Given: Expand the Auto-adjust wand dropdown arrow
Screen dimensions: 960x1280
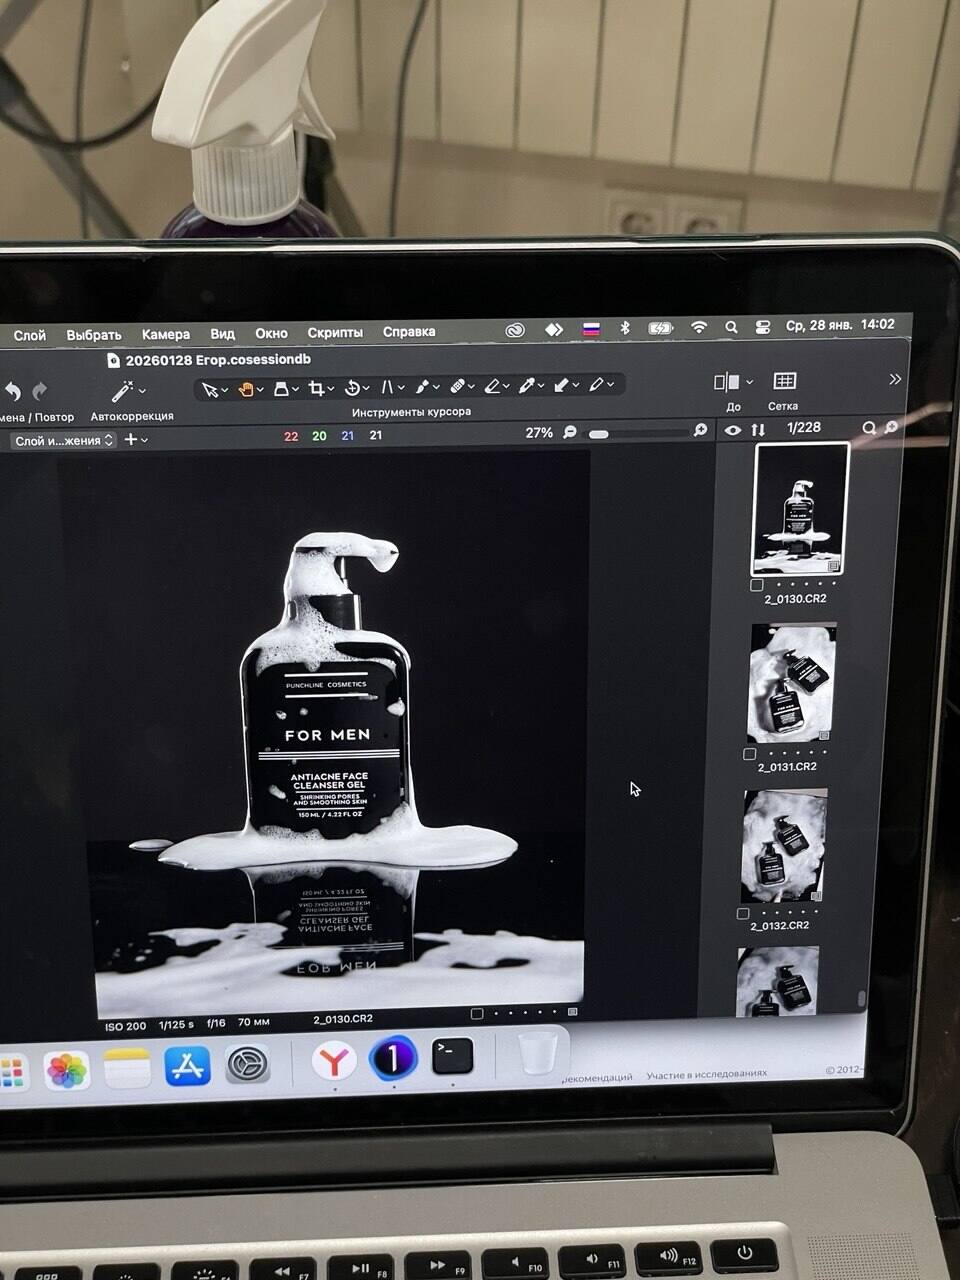Looking at the screenshot, I should pos(142,391).
